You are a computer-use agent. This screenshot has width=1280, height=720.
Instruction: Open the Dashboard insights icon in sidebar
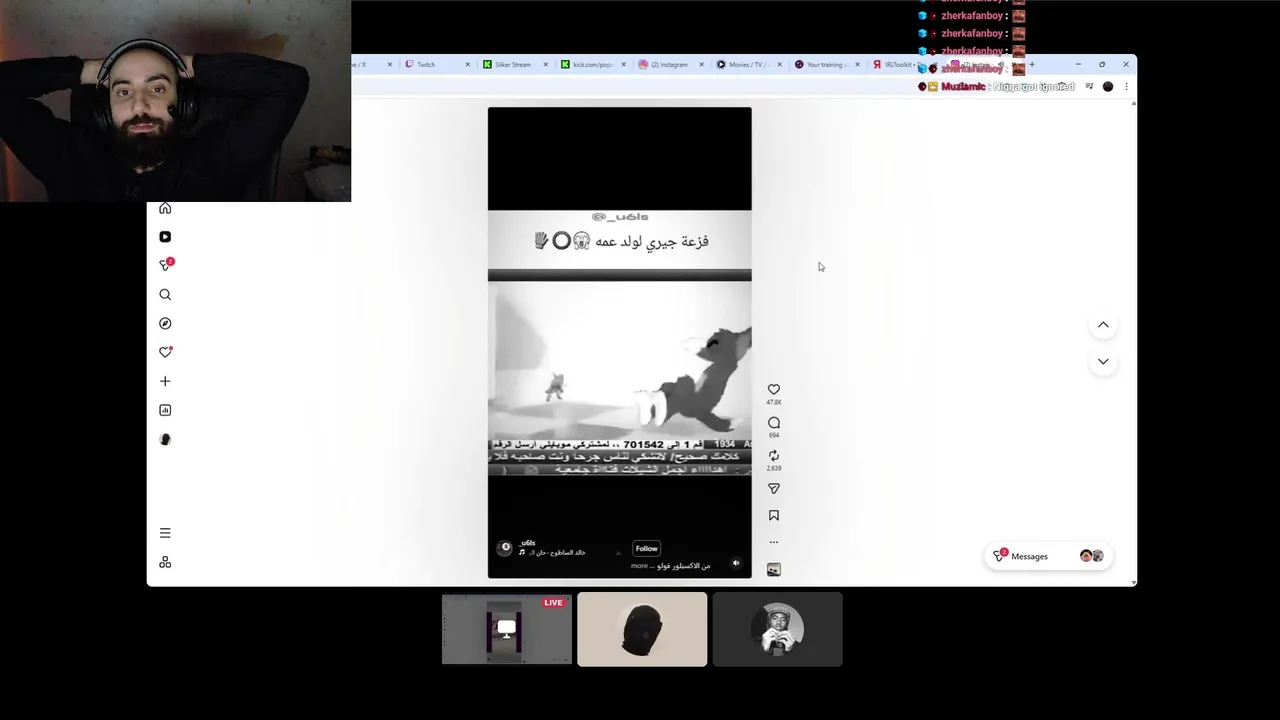tap(165, 410)
